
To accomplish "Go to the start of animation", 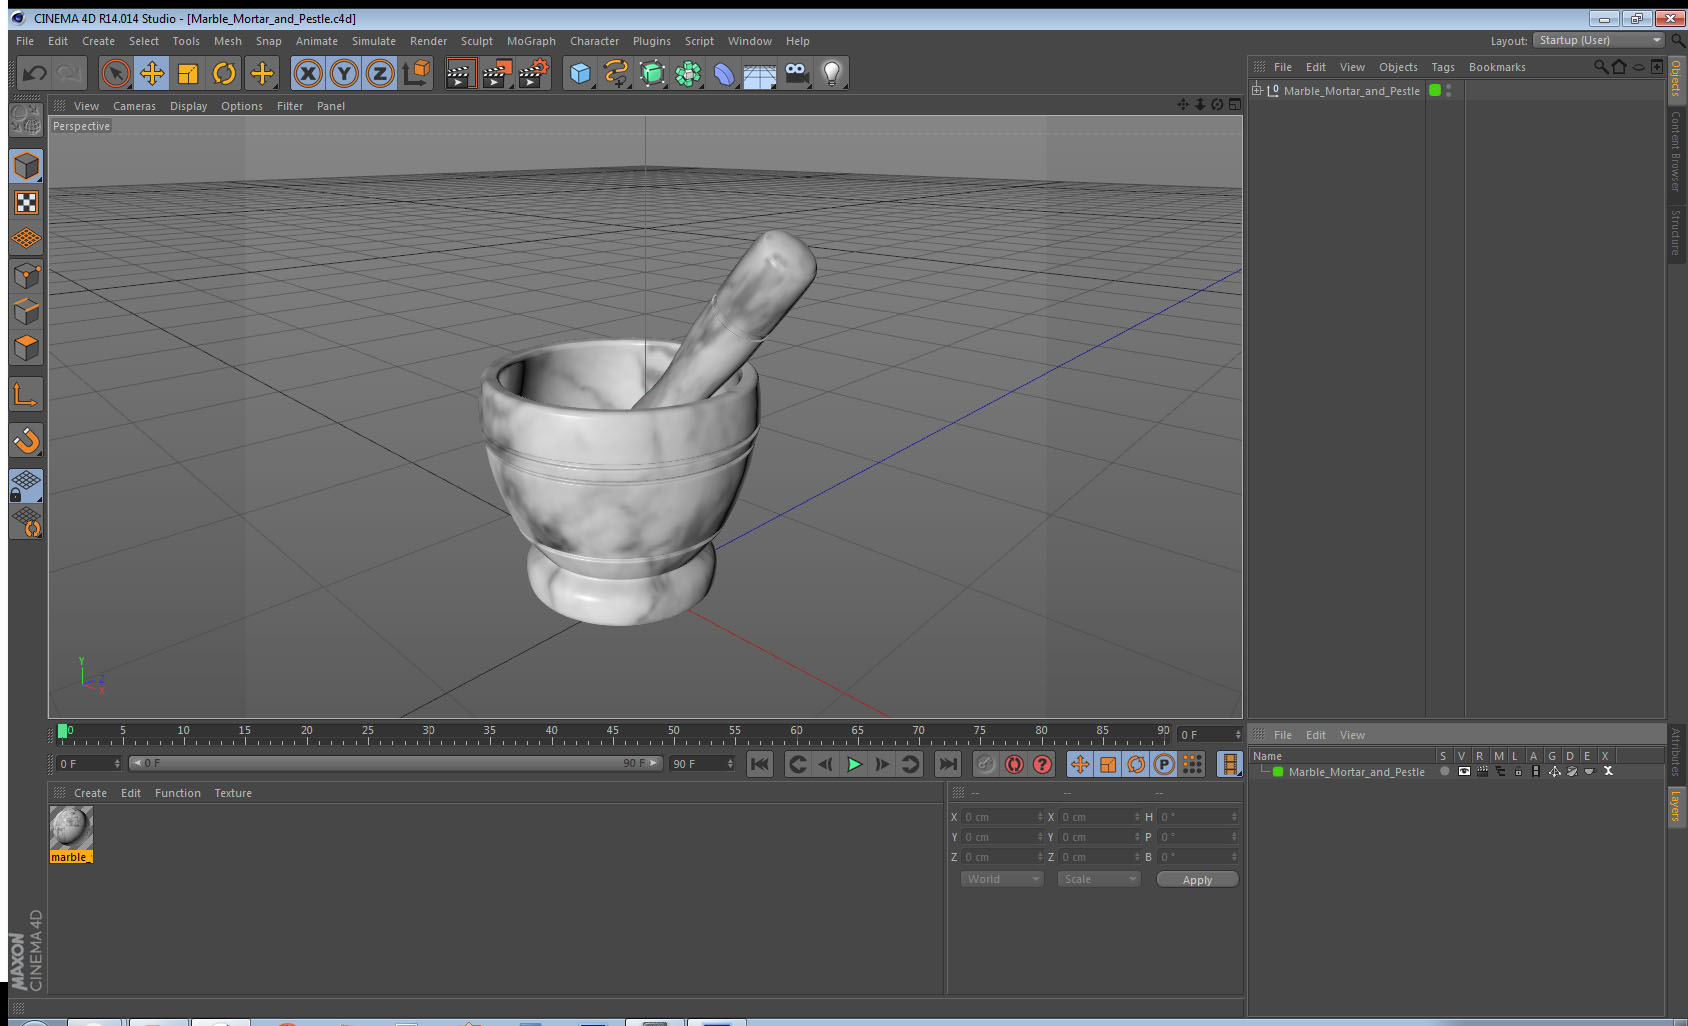I will pos(760,764).
